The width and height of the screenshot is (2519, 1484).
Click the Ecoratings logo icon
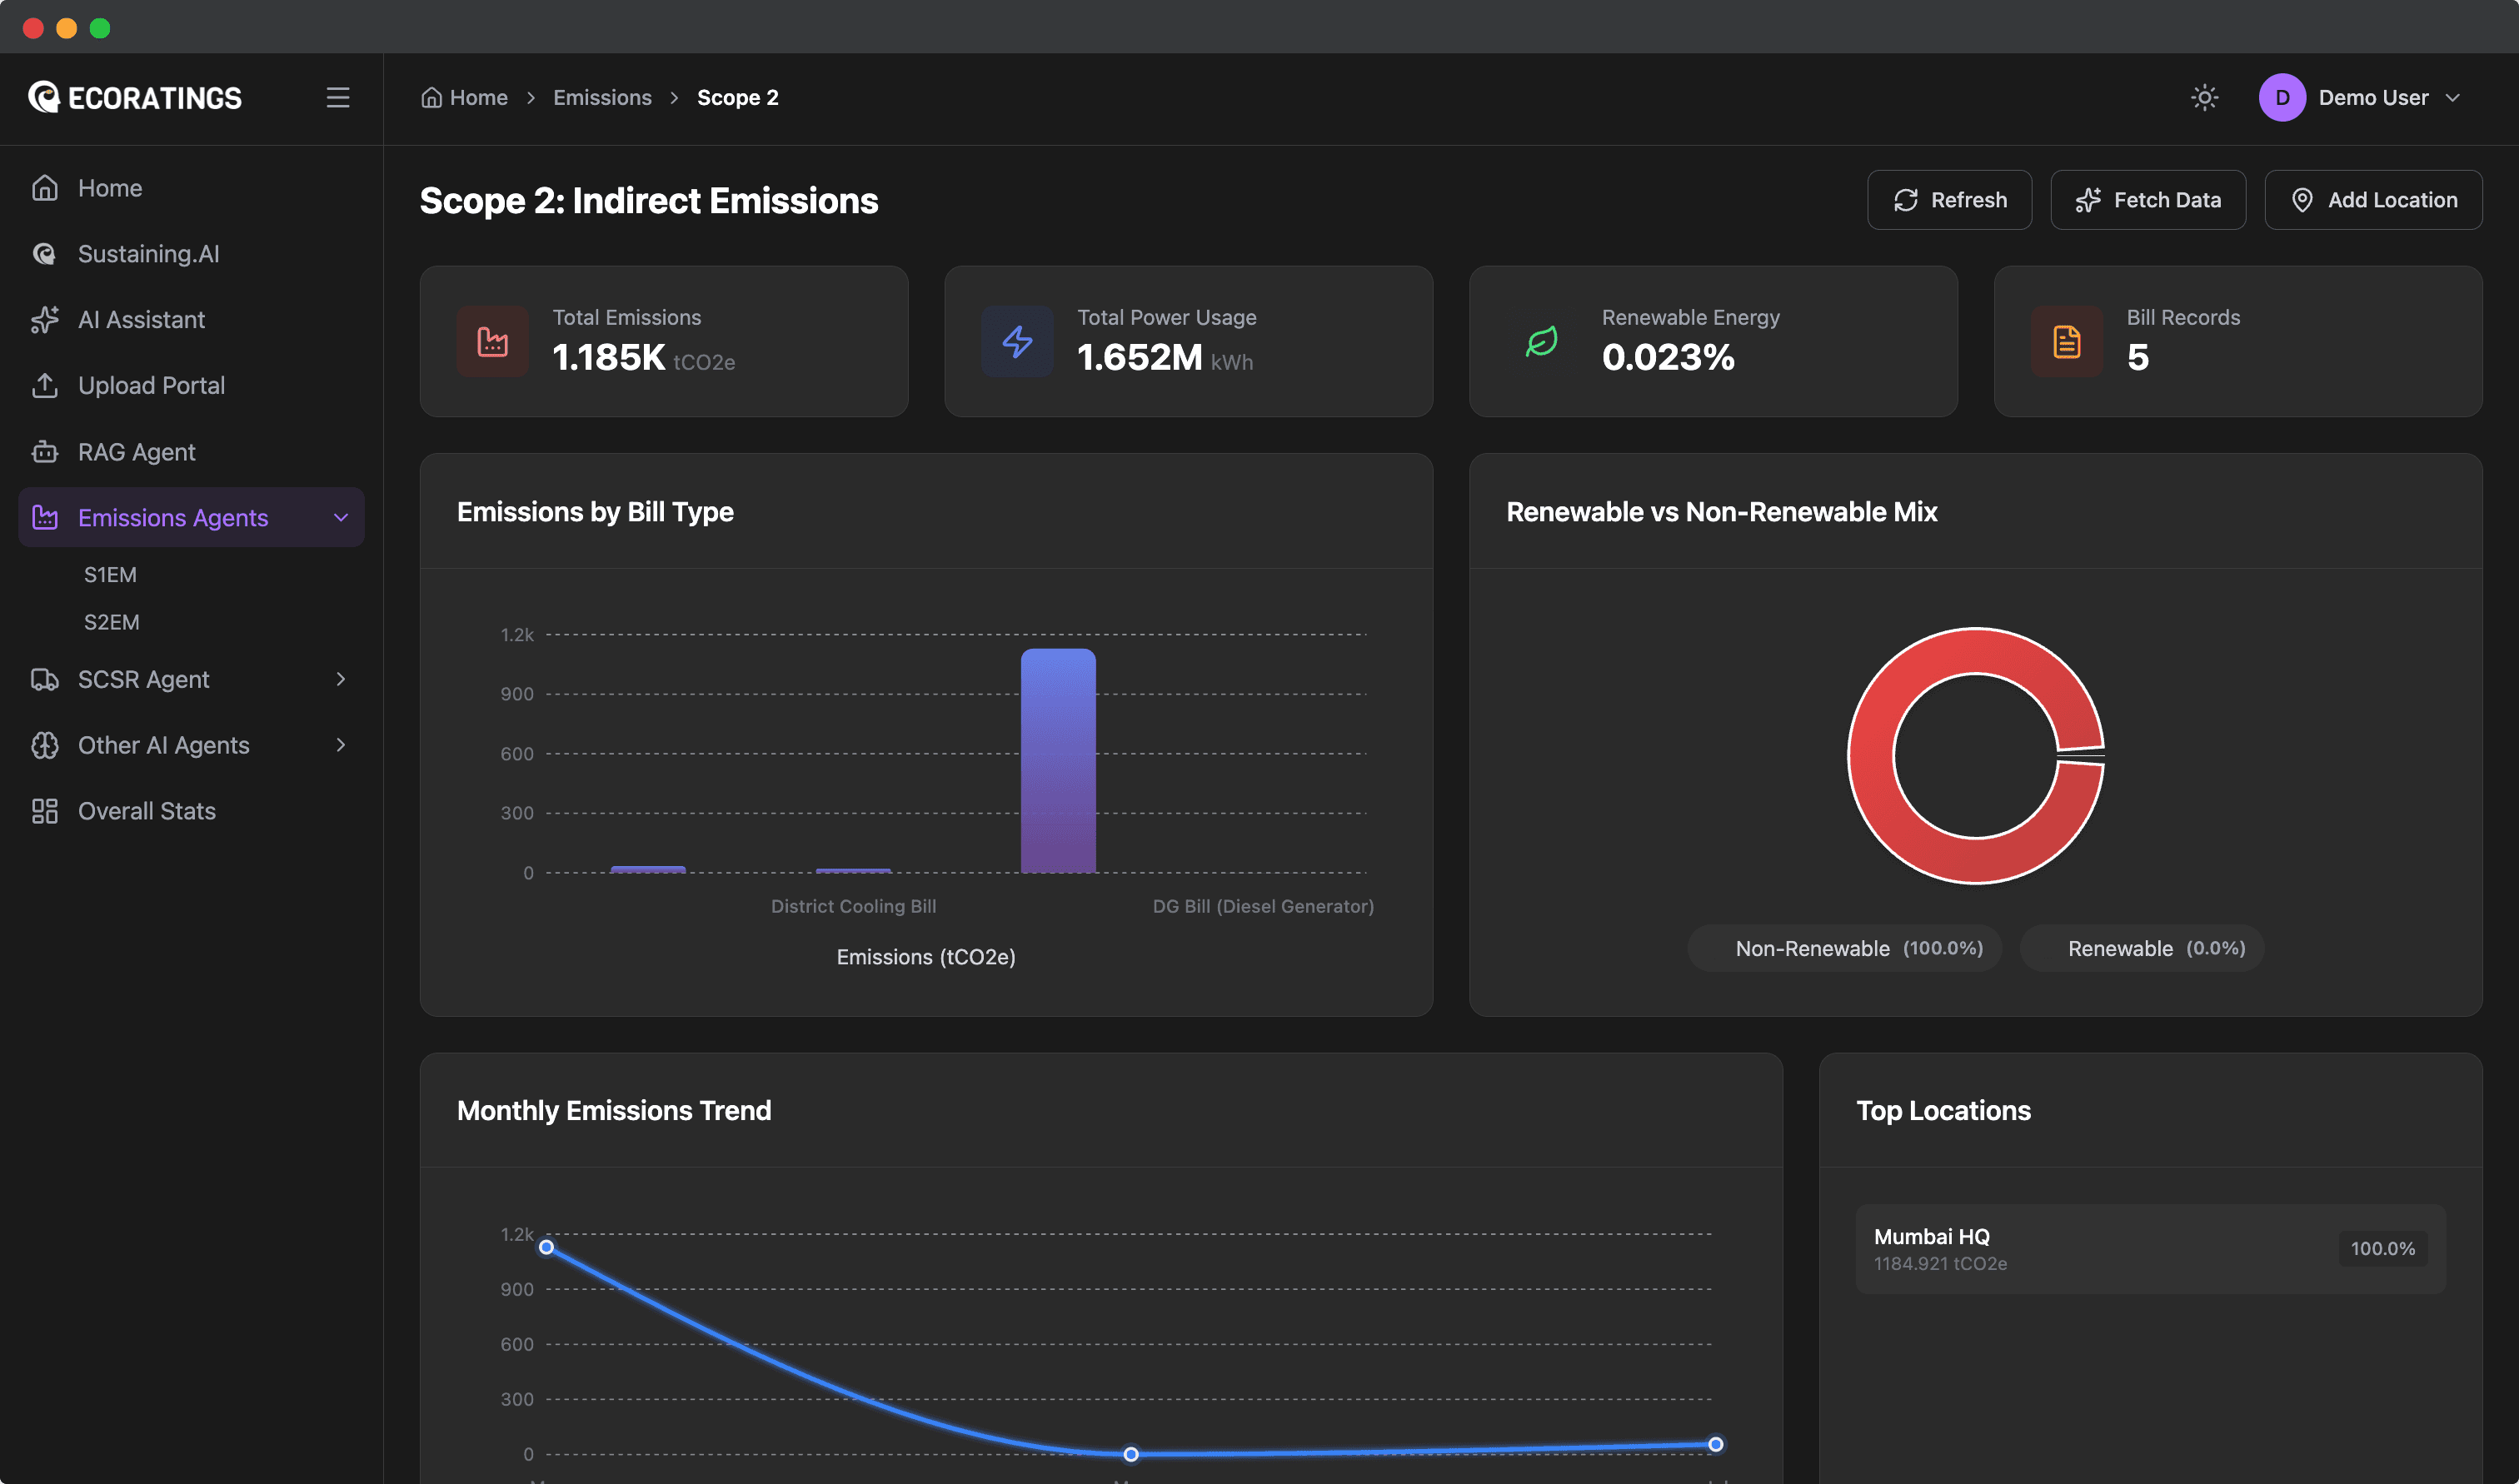point(44,97)
